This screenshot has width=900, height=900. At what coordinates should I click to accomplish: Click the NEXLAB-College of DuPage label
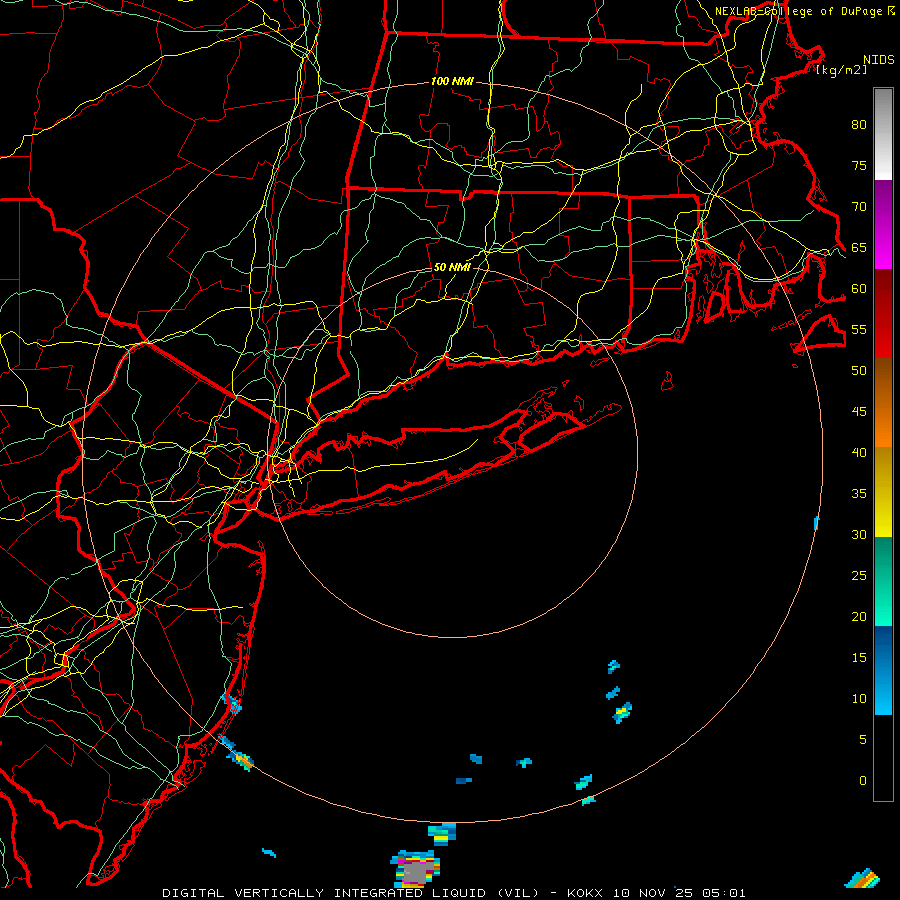800,11
